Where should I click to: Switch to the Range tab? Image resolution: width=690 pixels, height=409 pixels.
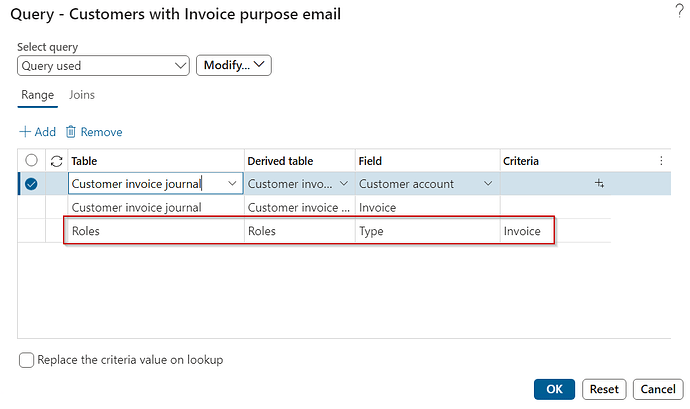(x=37, y=95)
